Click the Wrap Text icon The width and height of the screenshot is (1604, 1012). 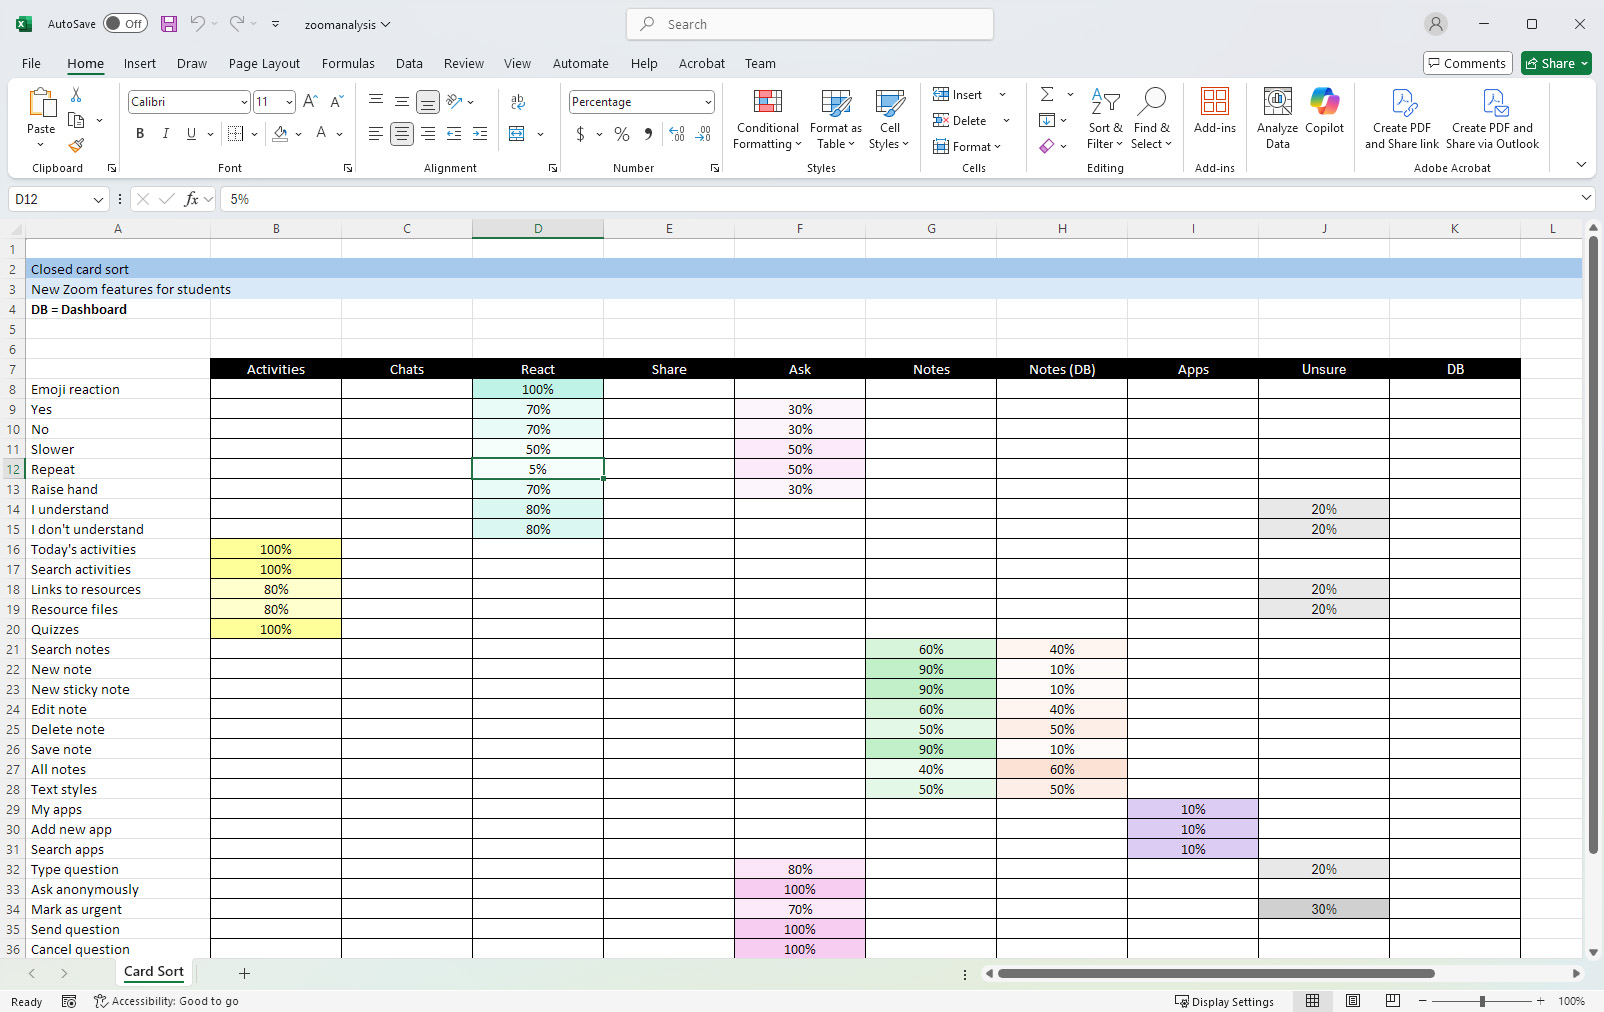tap(518, 102)
